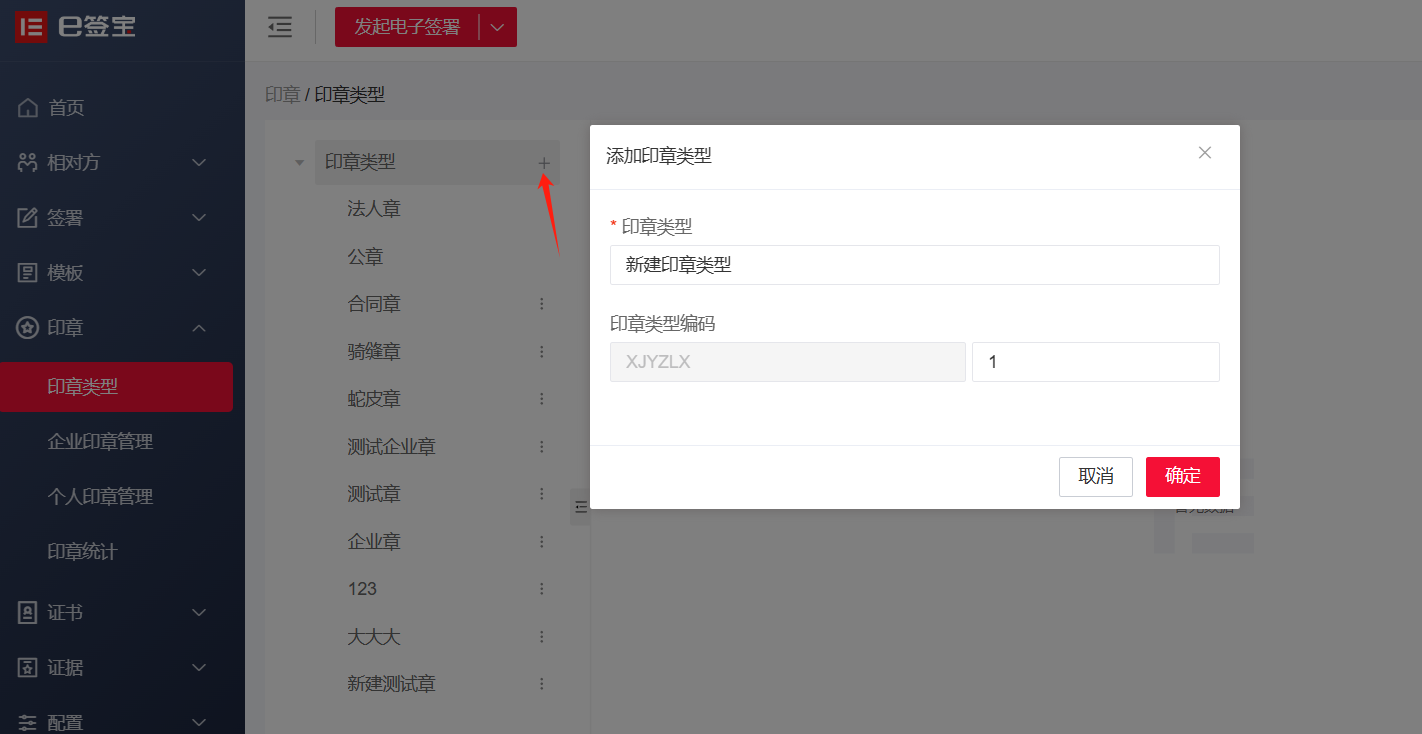Close the 添加印章类型 dialog with the X

tap(1205, 153)
